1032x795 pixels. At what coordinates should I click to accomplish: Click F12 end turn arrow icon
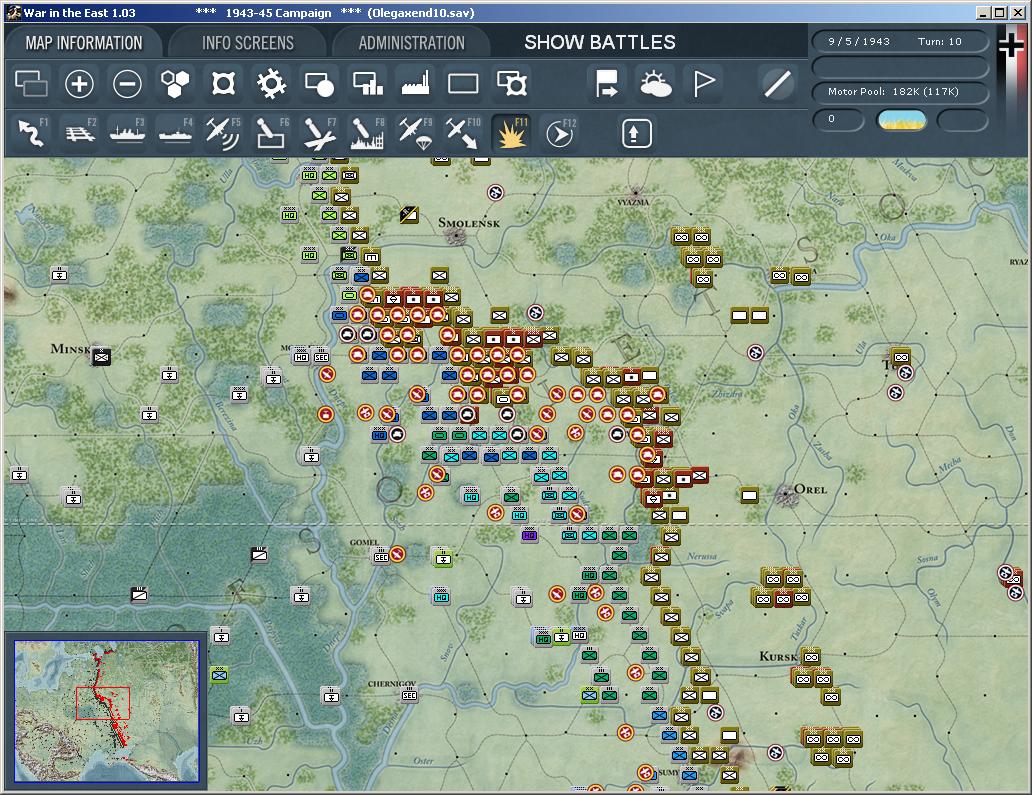559,132
